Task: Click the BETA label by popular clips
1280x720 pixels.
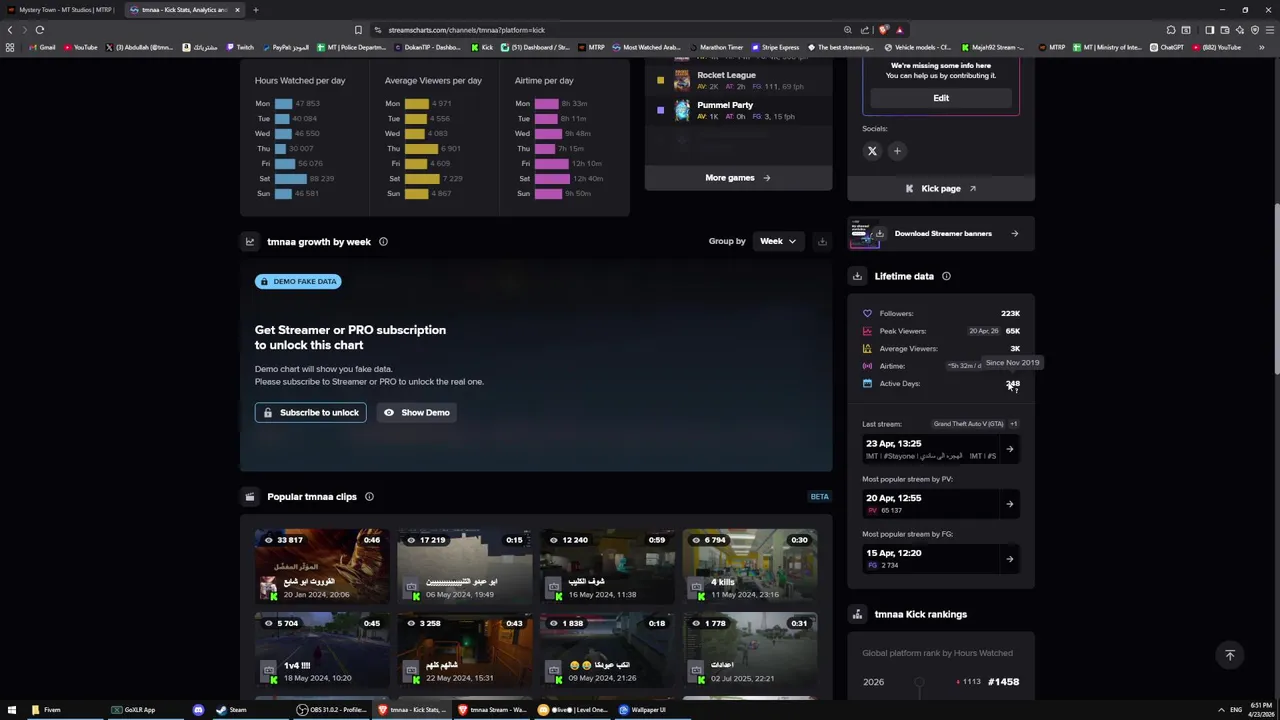Action: pos(819,496)
